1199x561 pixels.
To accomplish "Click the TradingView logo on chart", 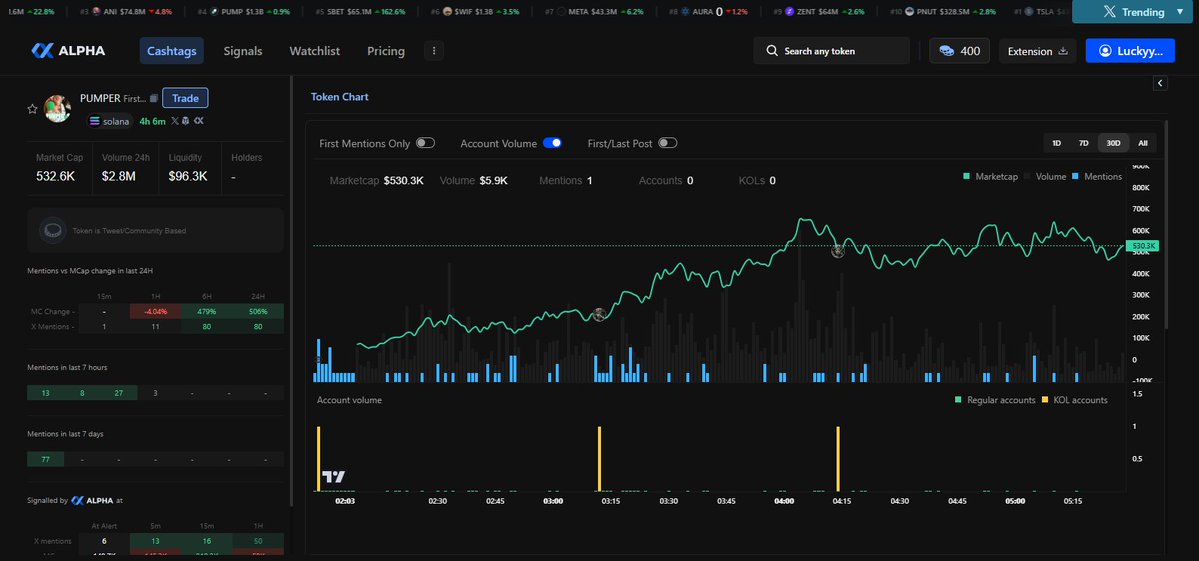I will [333, 477].
